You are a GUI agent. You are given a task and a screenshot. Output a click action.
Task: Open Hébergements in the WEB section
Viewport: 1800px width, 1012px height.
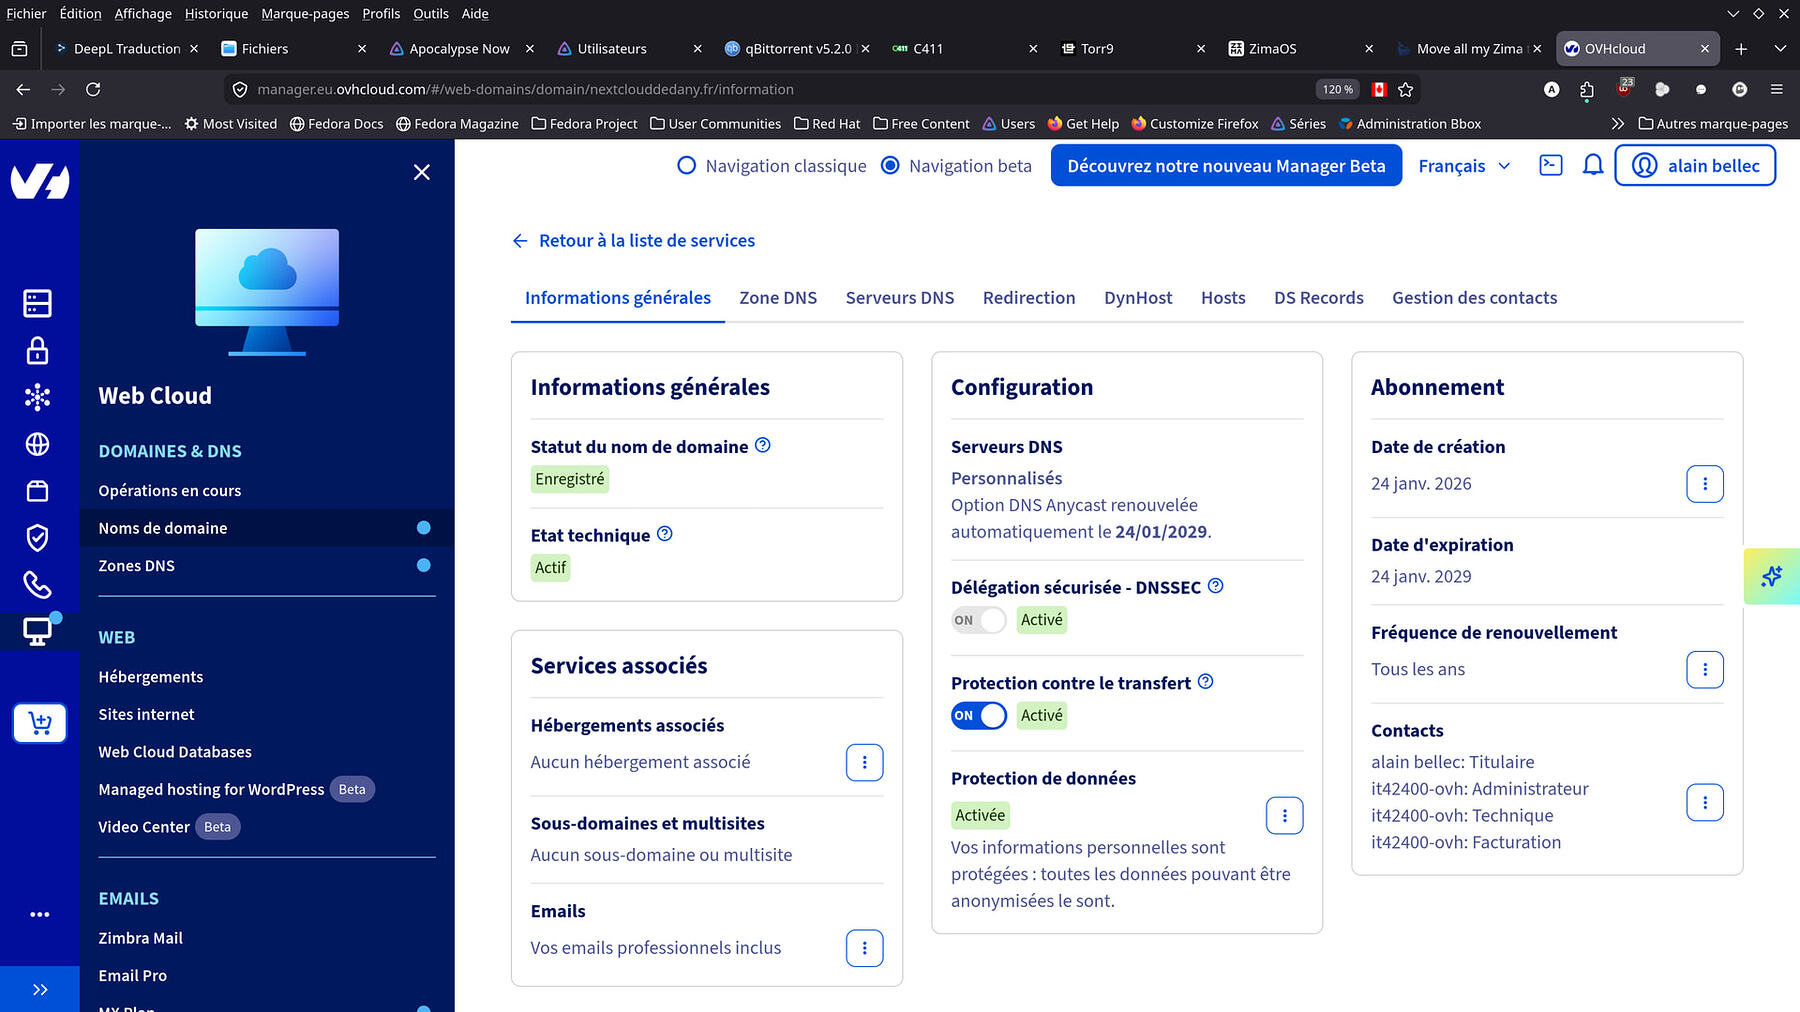click(151, 677)
